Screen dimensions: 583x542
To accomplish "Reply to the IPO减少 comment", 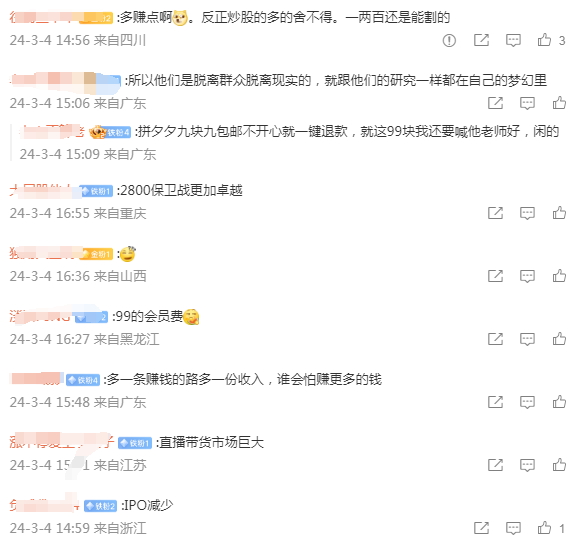I will tap(513, 528).
